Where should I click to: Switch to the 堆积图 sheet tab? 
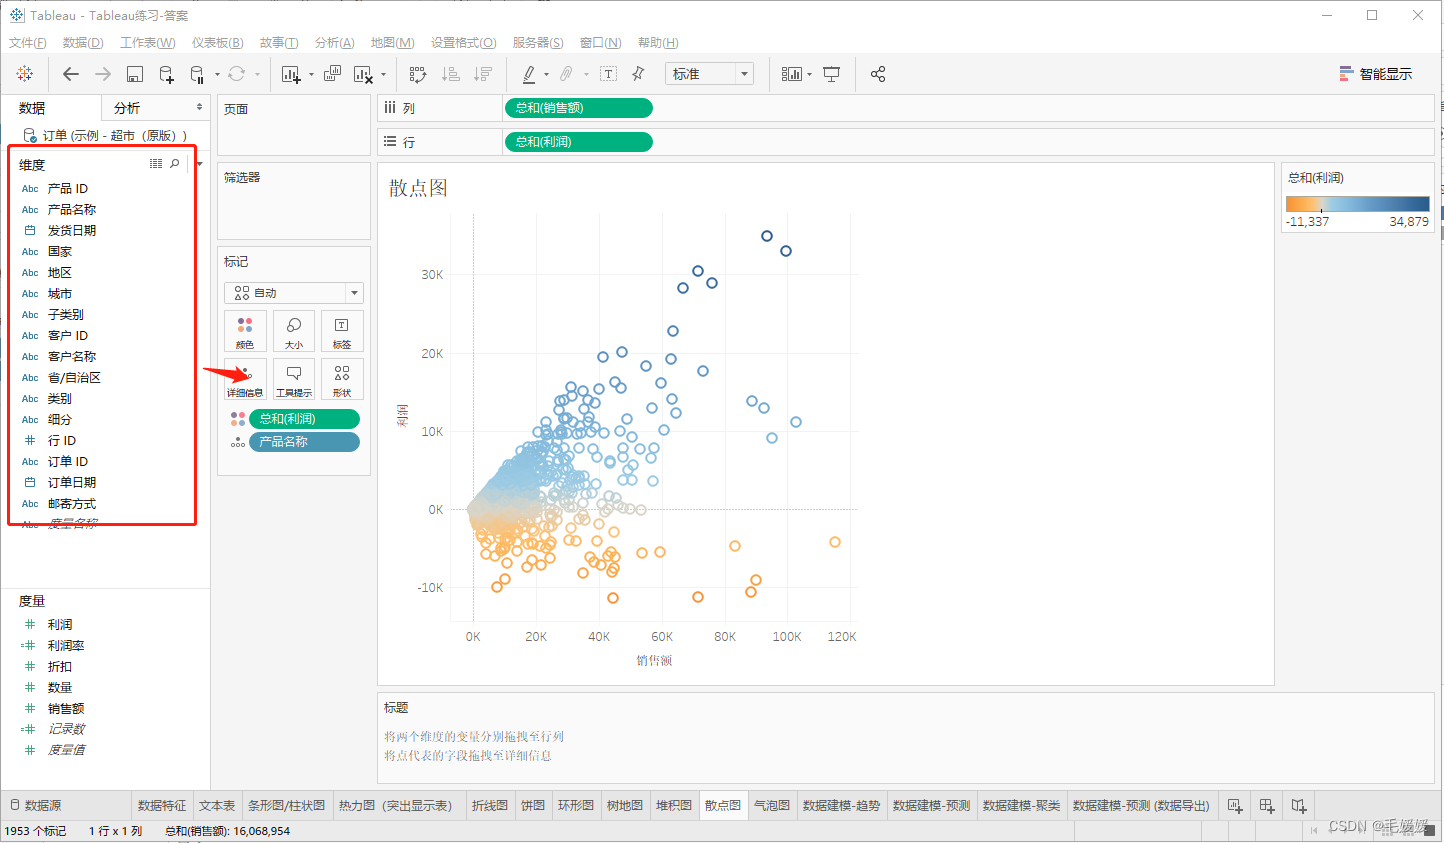674,805
